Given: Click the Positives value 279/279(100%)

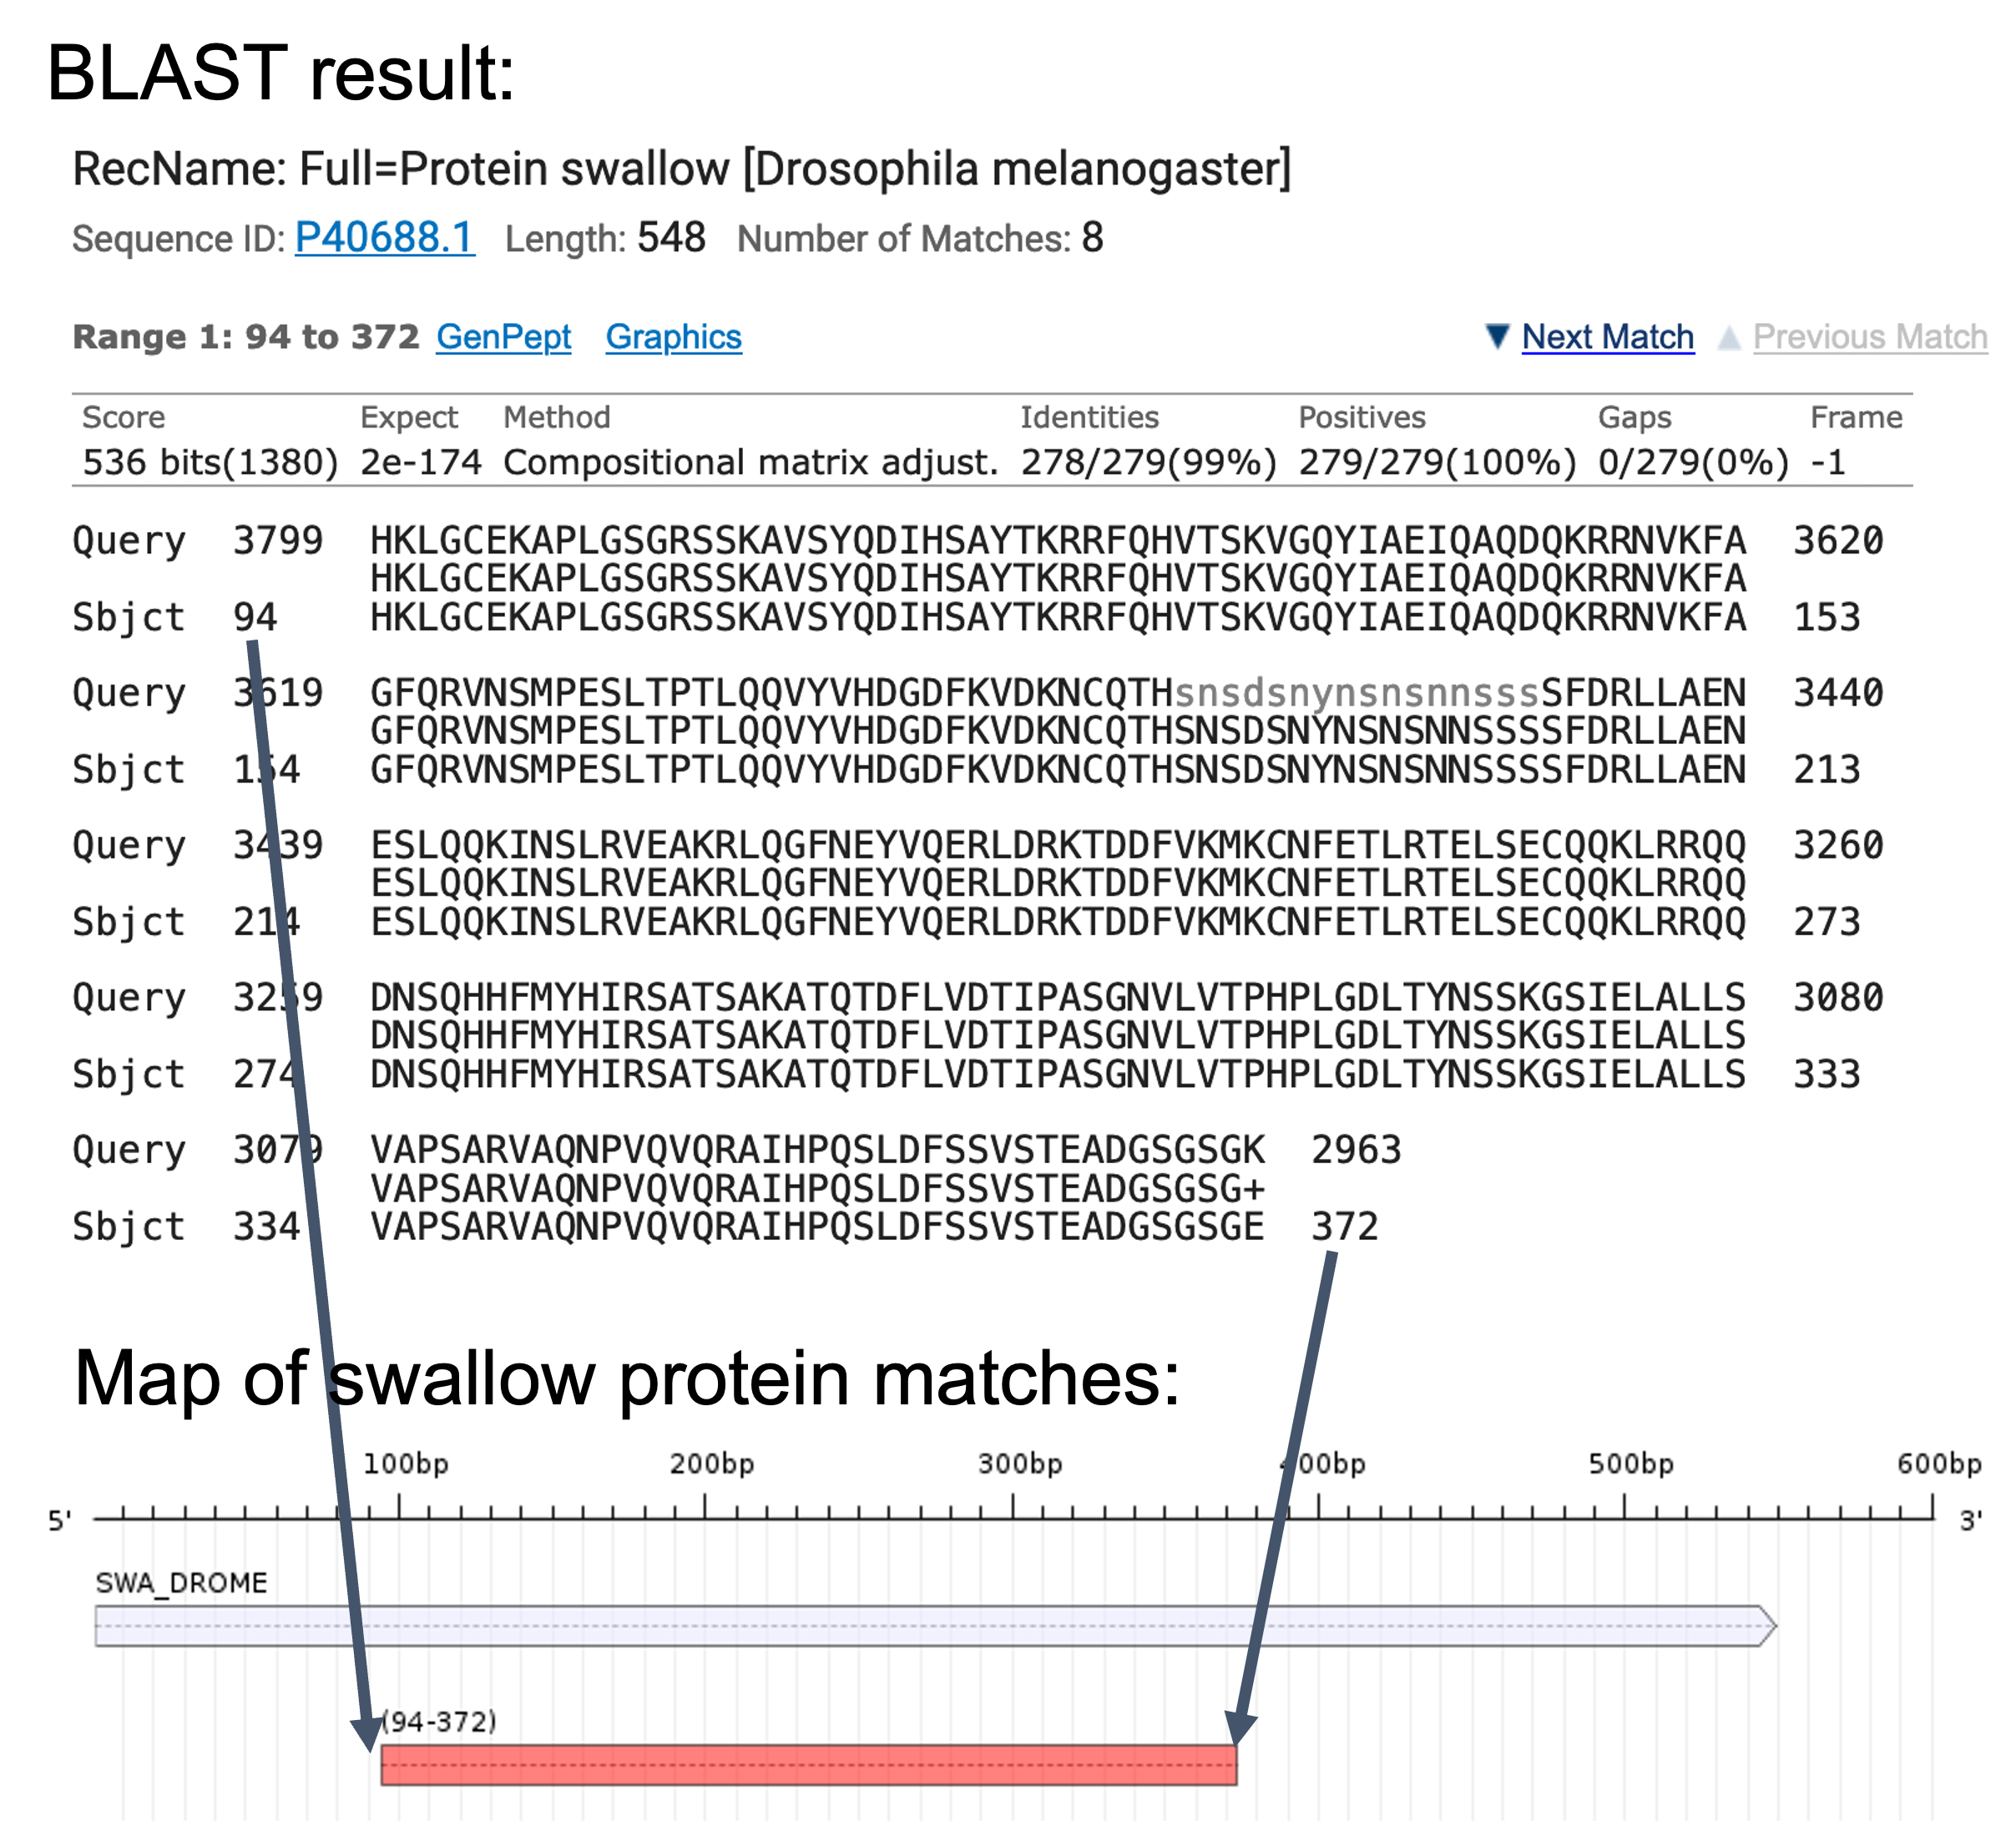Looking at the screenshot, I should pyautogui.click(x=1437, y=462).
